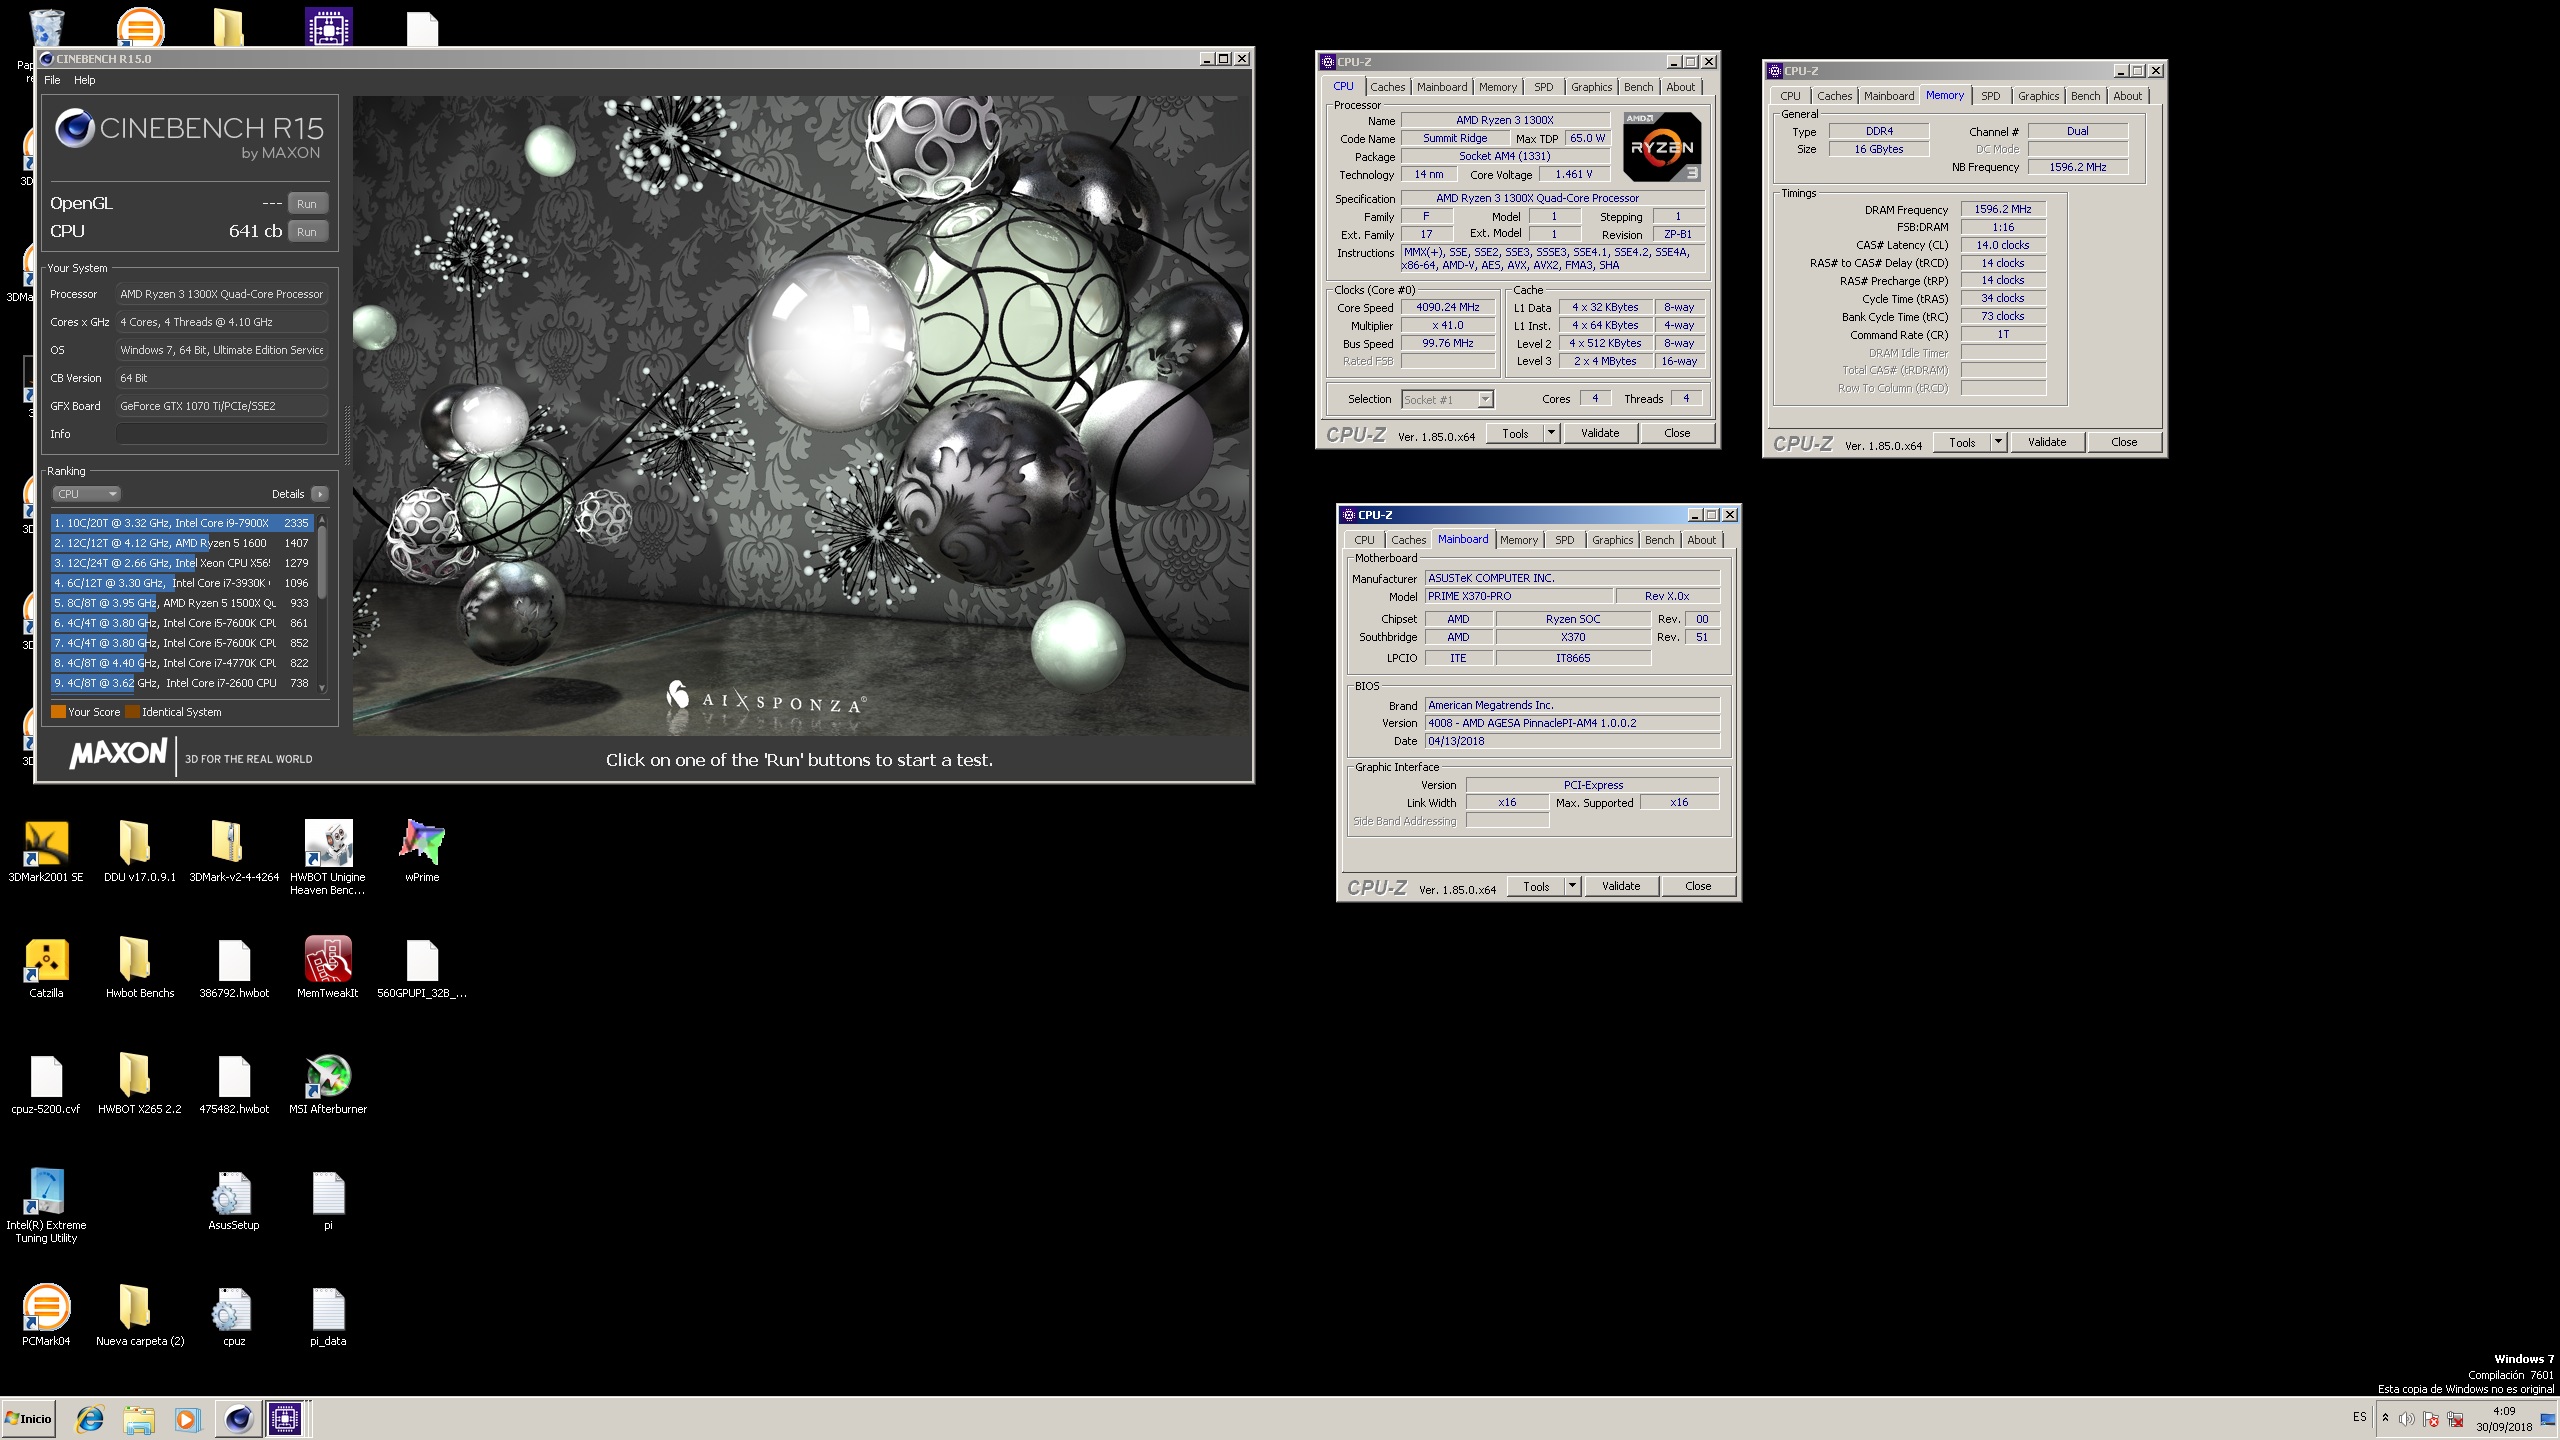Run the CPU test in Cinebench
The width and height of the screenshot is (2560, 1440).
307,232
